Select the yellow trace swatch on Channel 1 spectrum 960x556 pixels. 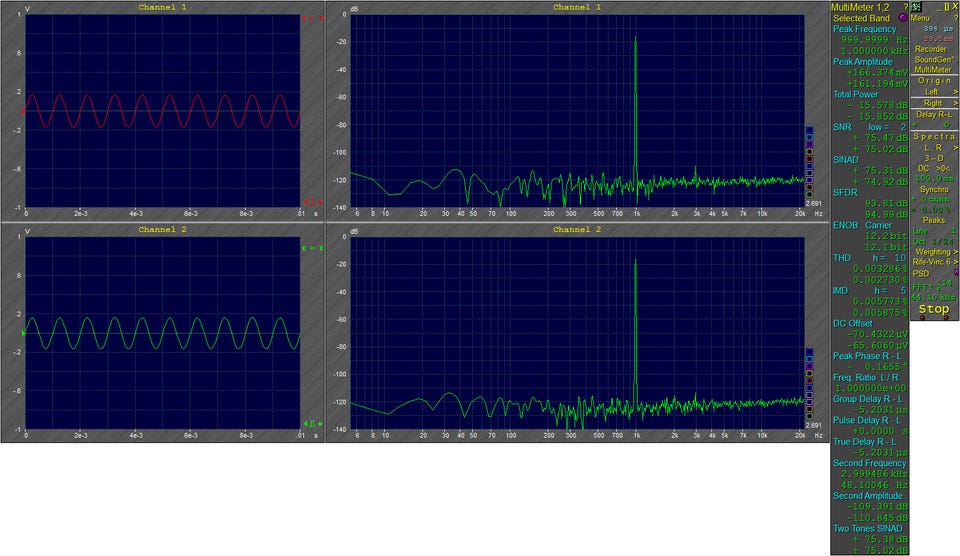click(809, 151)
